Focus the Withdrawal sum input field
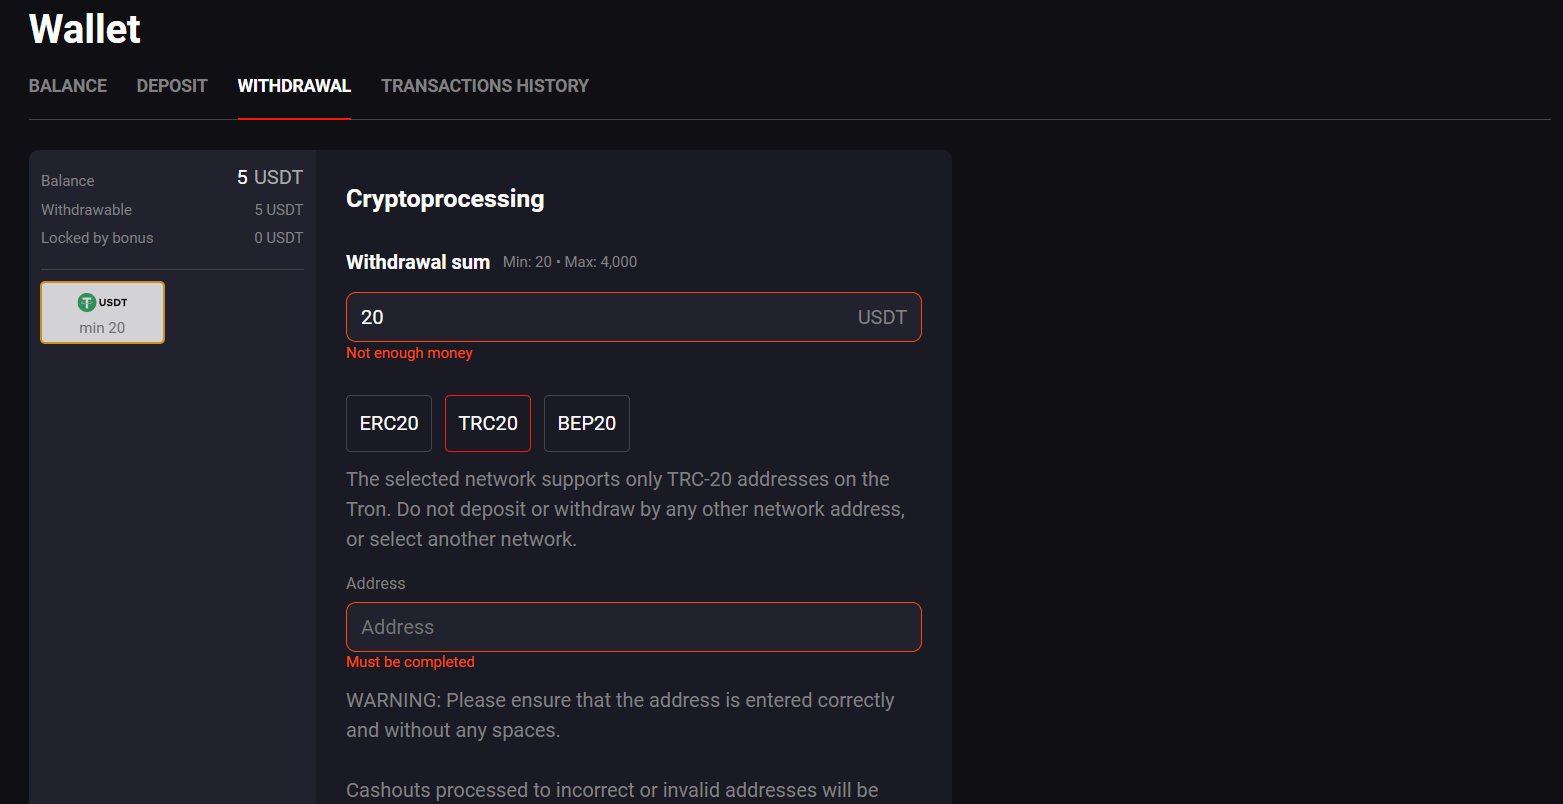1563x804 pixels. click(634, 317)
